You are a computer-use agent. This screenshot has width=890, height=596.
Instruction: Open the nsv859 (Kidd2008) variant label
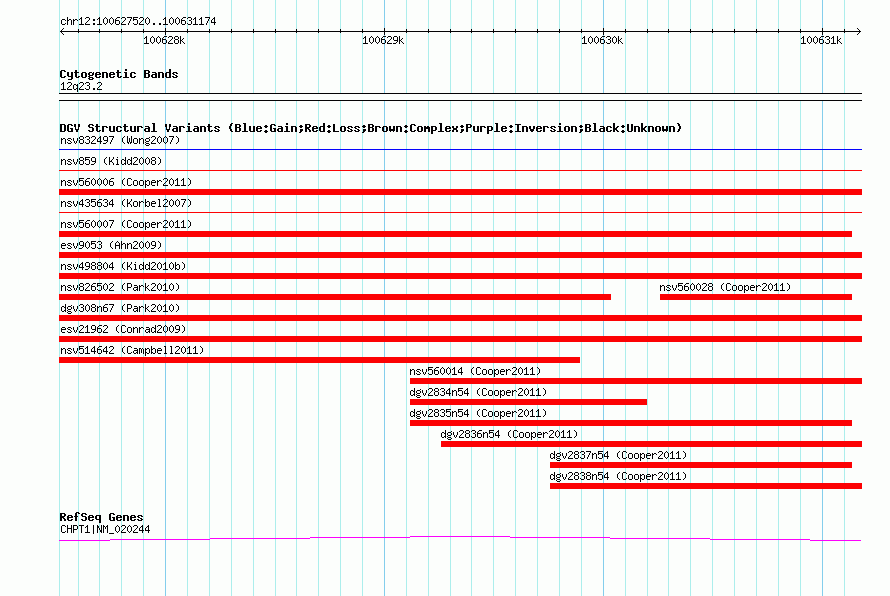111,162
